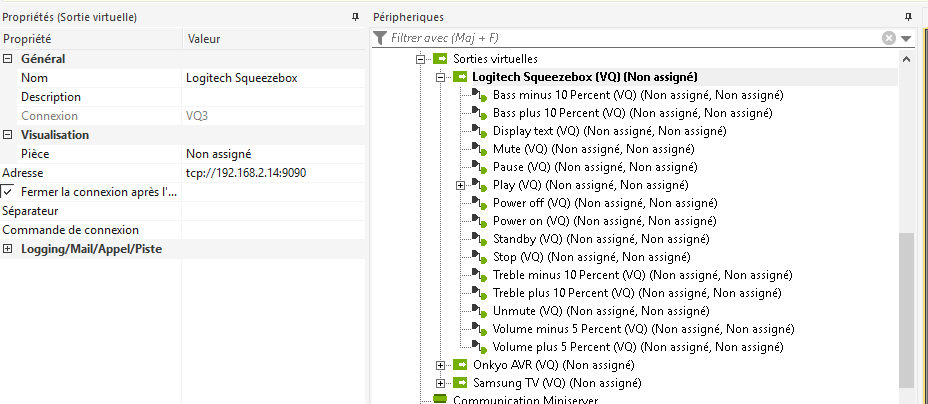Toggle Fermer la connexion après l'envoi checkbox
This screenshot has height=404, width=928.
click(7, 192)
